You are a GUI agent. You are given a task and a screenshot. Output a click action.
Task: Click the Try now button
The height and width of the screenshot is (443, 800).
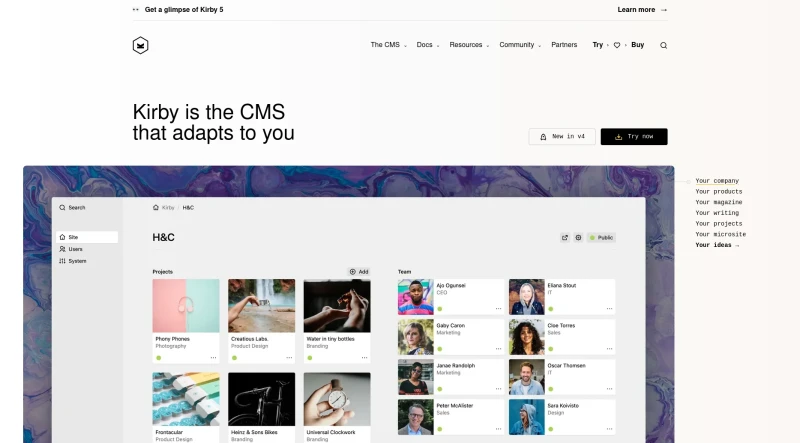pos(634,137)
